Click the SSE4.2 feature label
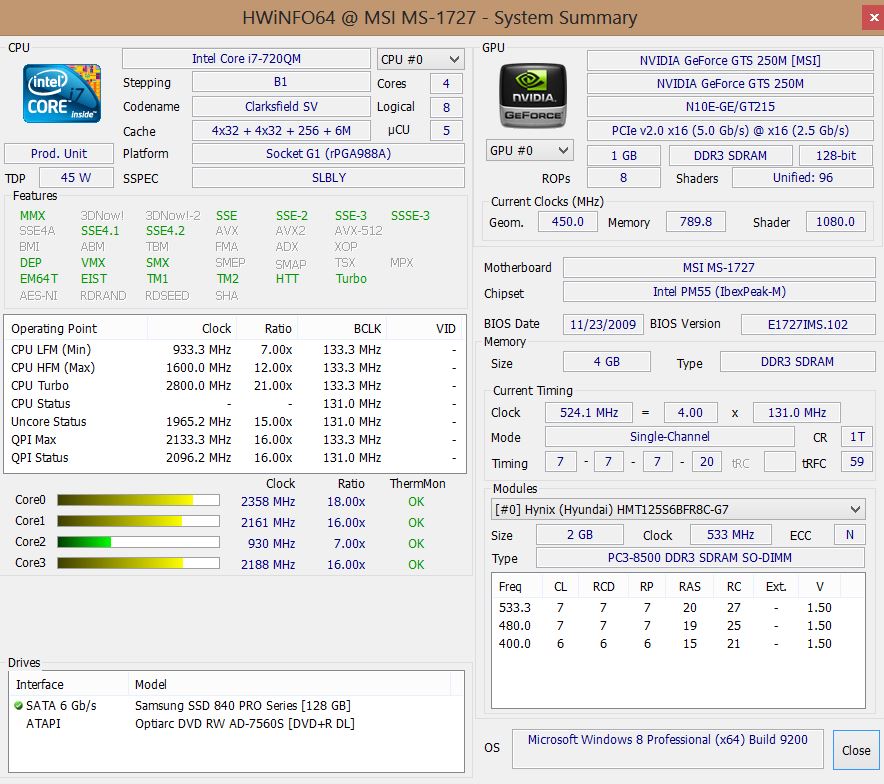884x784 pixels. click(165, 231)
